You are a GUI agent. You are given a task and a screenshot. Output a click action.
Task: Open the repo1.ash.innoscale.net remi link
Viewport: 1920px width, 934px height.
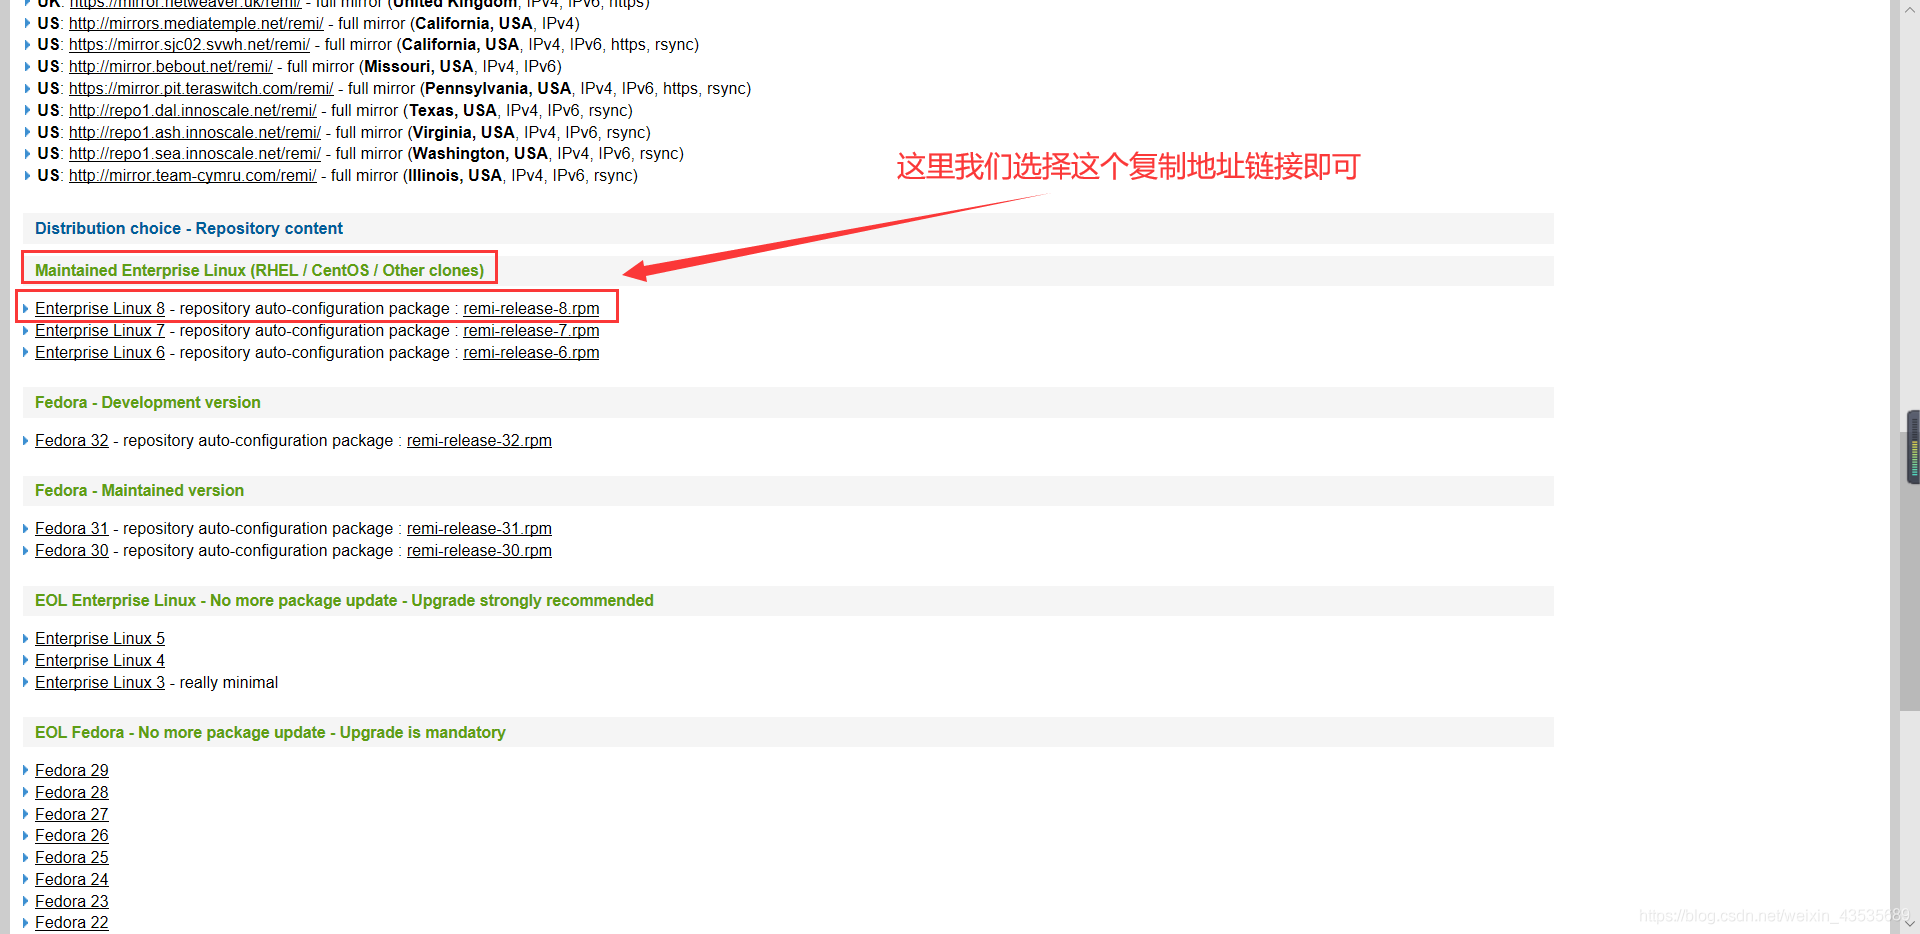tap(195, 133)
